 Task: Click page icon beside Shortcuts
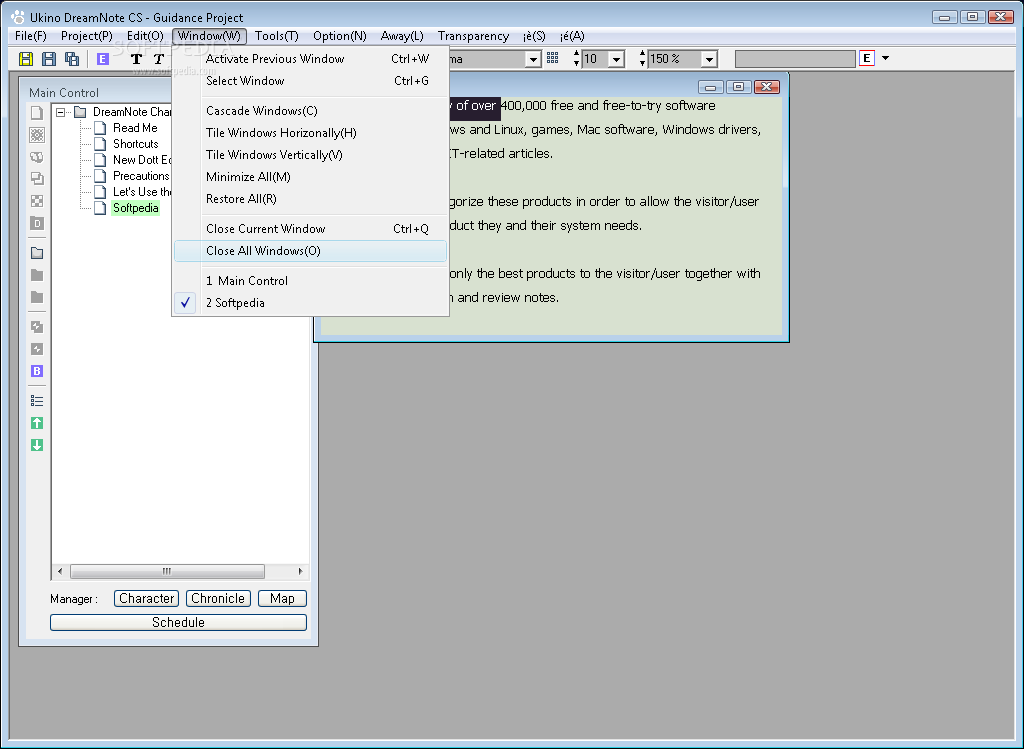pyautogui.click(x=100, y=144)
